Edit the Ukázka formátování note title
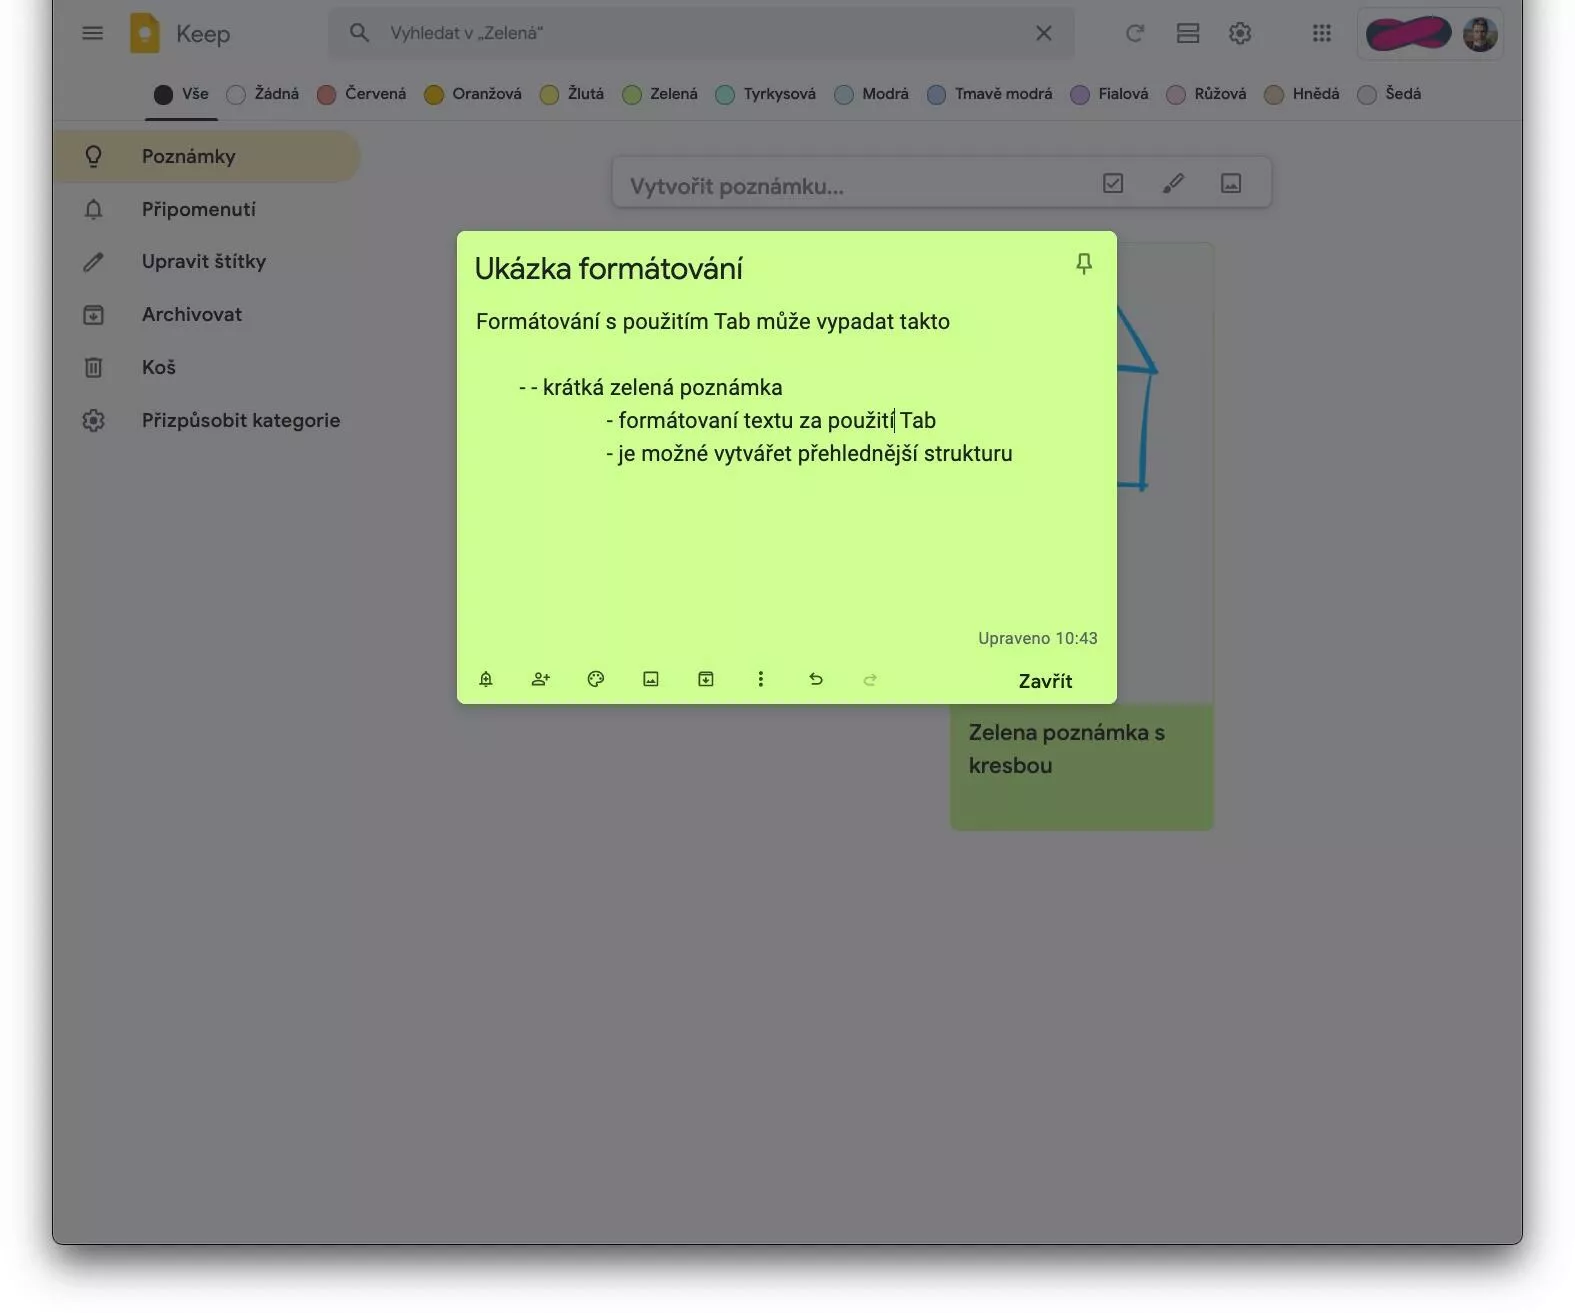This screenshot has height=1313, width=1575. pos(608,268)
